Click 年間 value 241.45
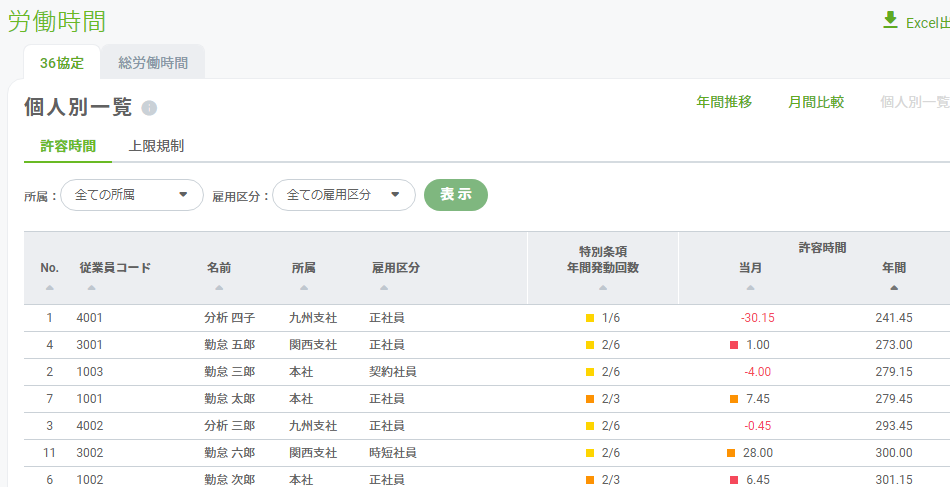The width and height of the screenshot is (950, 487). click(x=894, y=318)
